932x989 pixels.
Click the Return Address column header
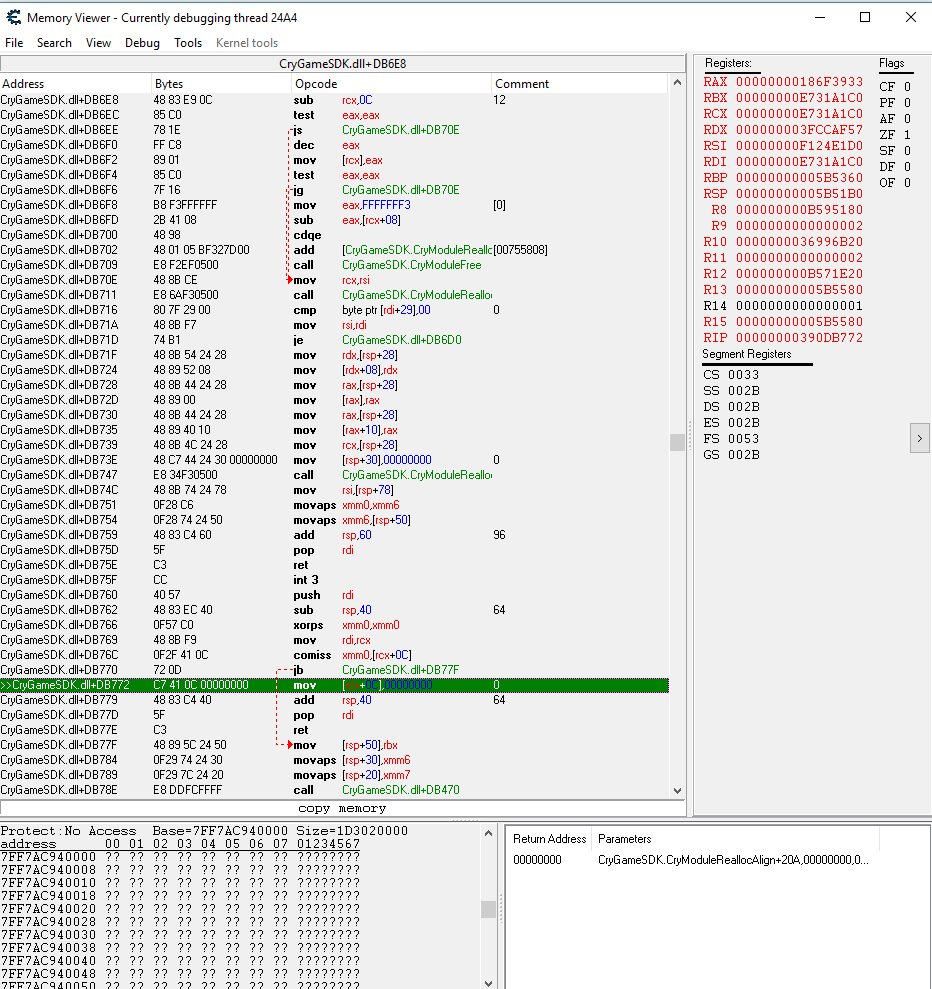tap(549, 839)
